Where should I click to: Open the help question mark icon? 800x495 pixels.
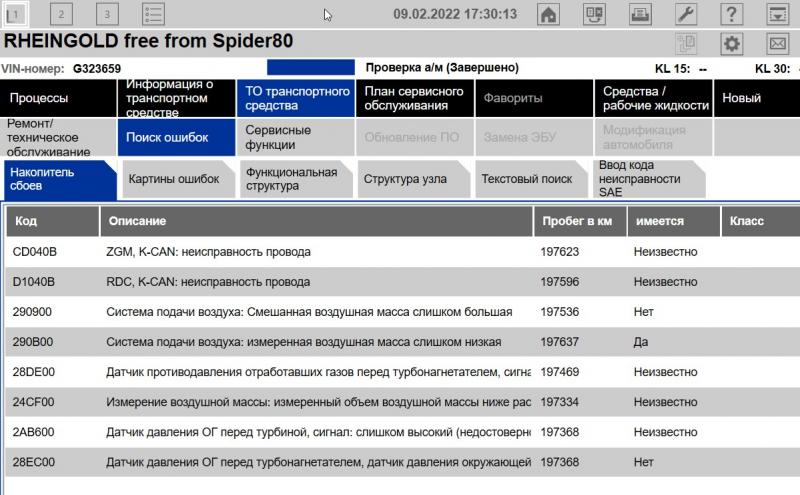[732, 14]
